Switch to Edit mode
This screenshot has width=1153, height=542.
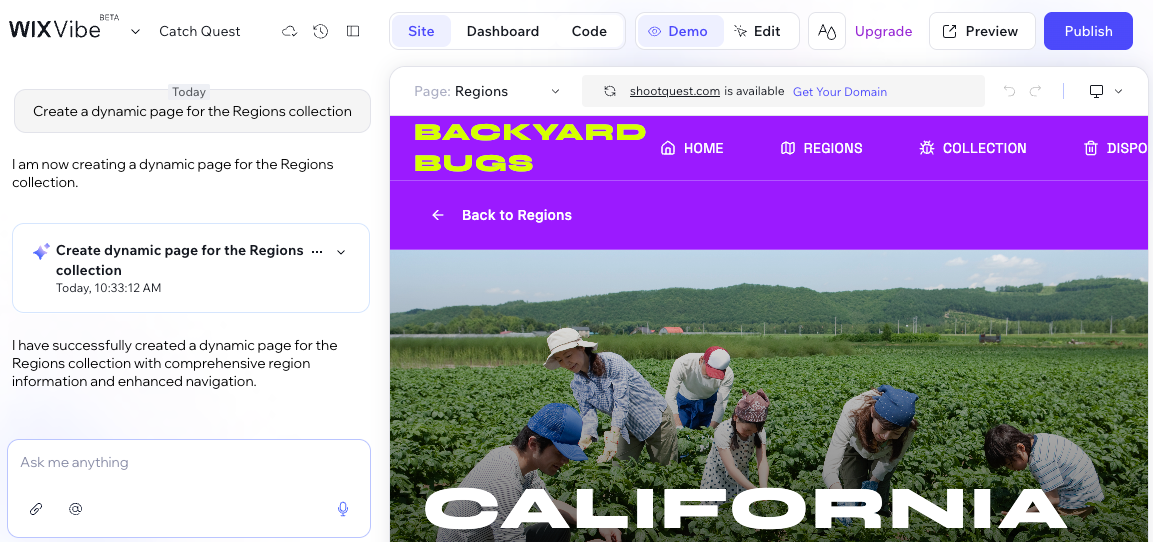pos(757,31)
